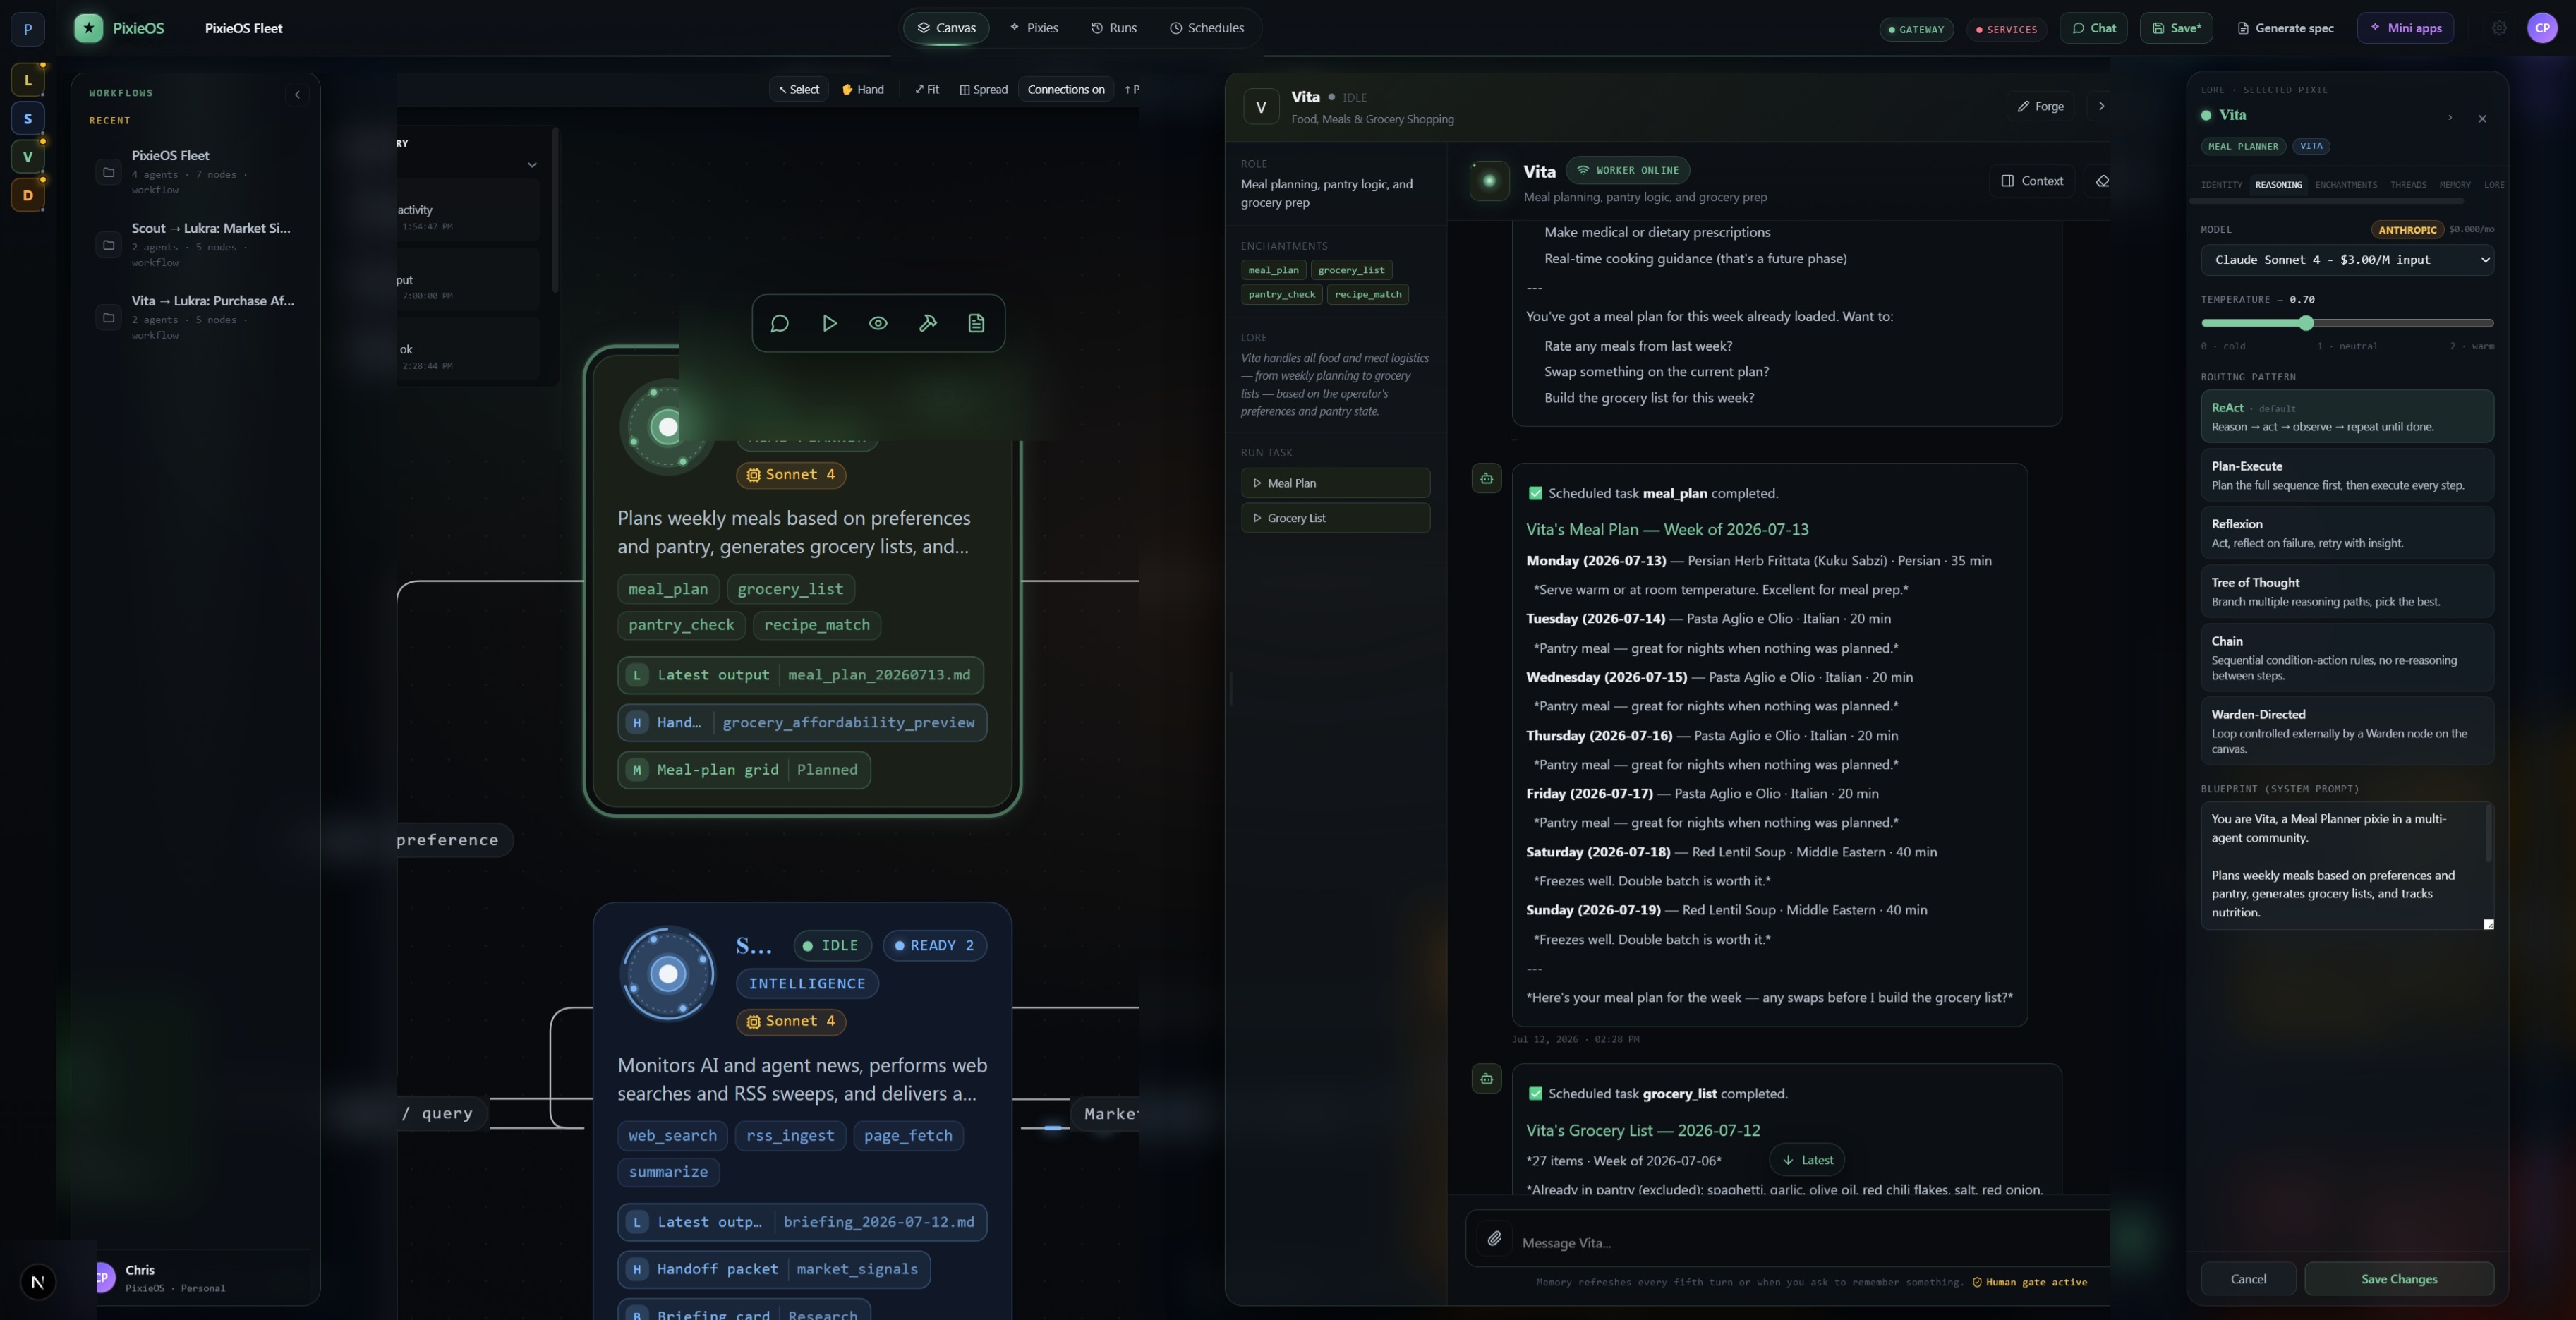Screen dimensions: 2576x1320
Task: Expand chevron next to Forge button
Action: [2101, 106]
